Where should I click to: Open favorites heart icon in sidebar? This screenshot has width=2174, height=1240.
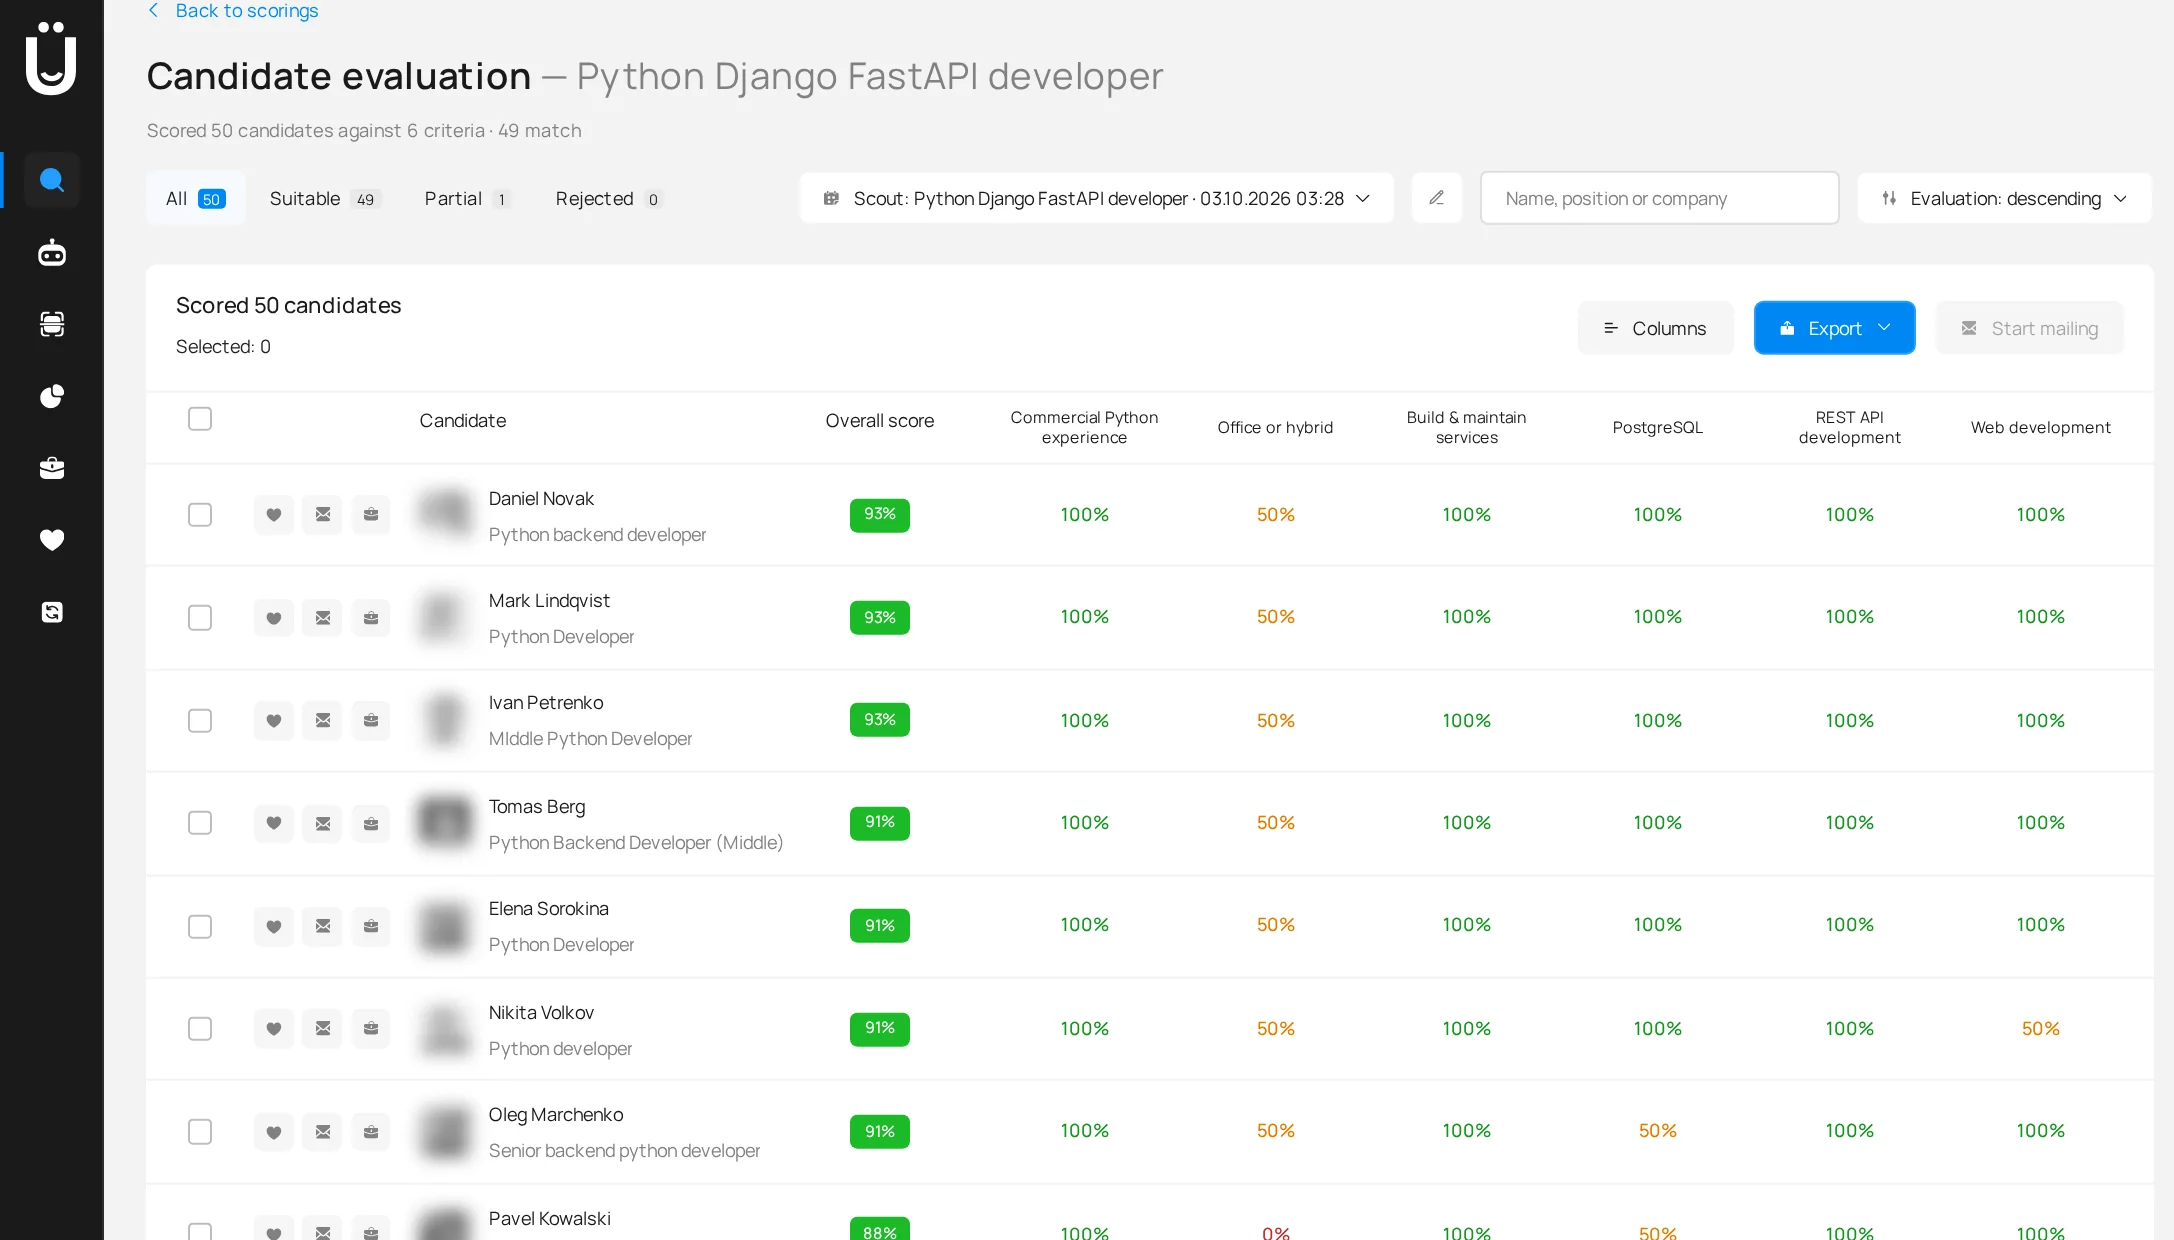click(x=52, y=540)
